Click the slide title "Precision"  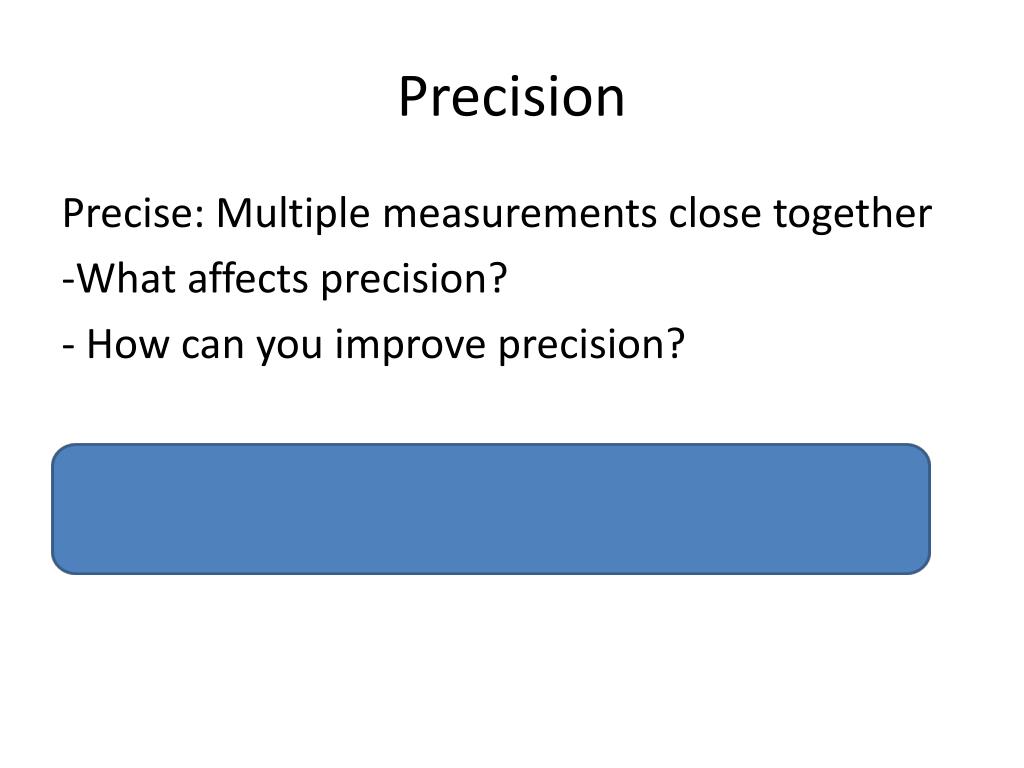click(511, 97)
